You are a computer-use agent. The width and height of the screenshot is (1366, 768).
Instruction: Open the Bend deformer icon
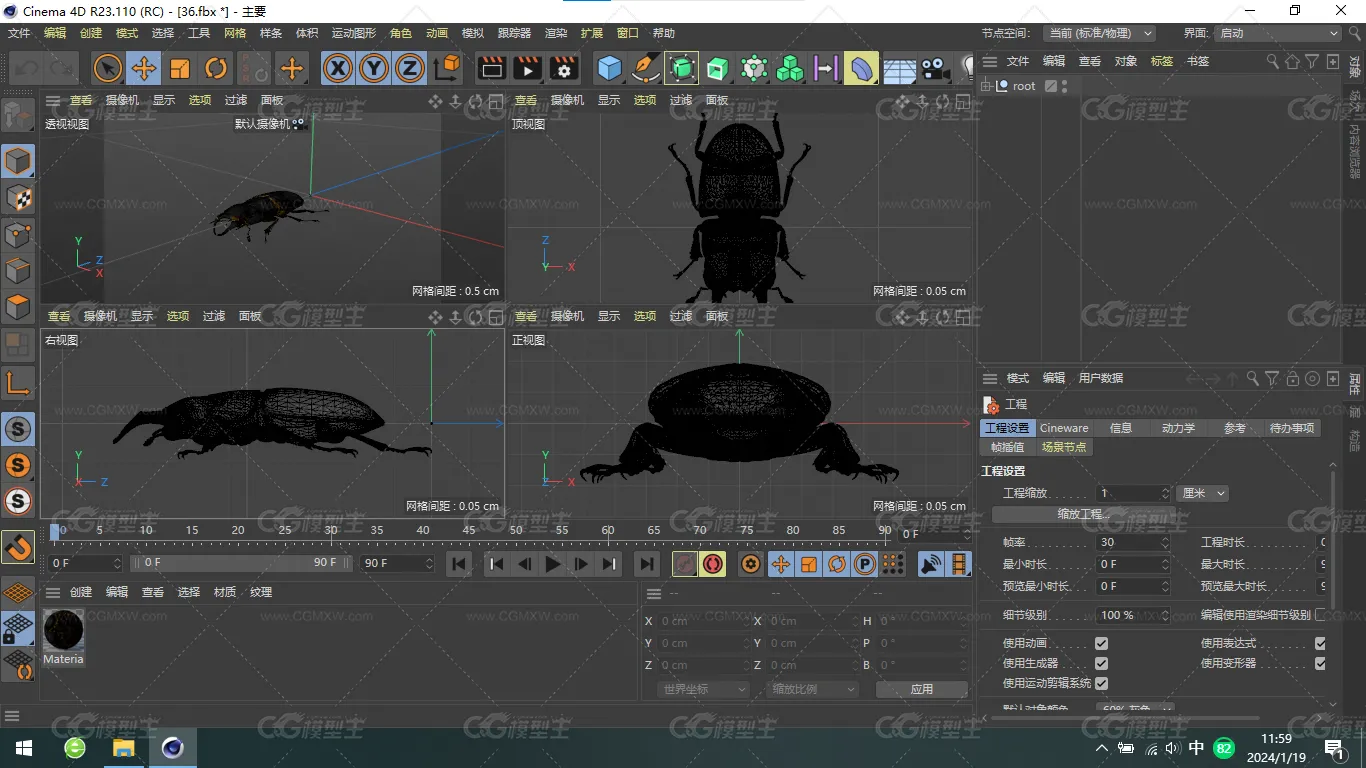(862, 68)
